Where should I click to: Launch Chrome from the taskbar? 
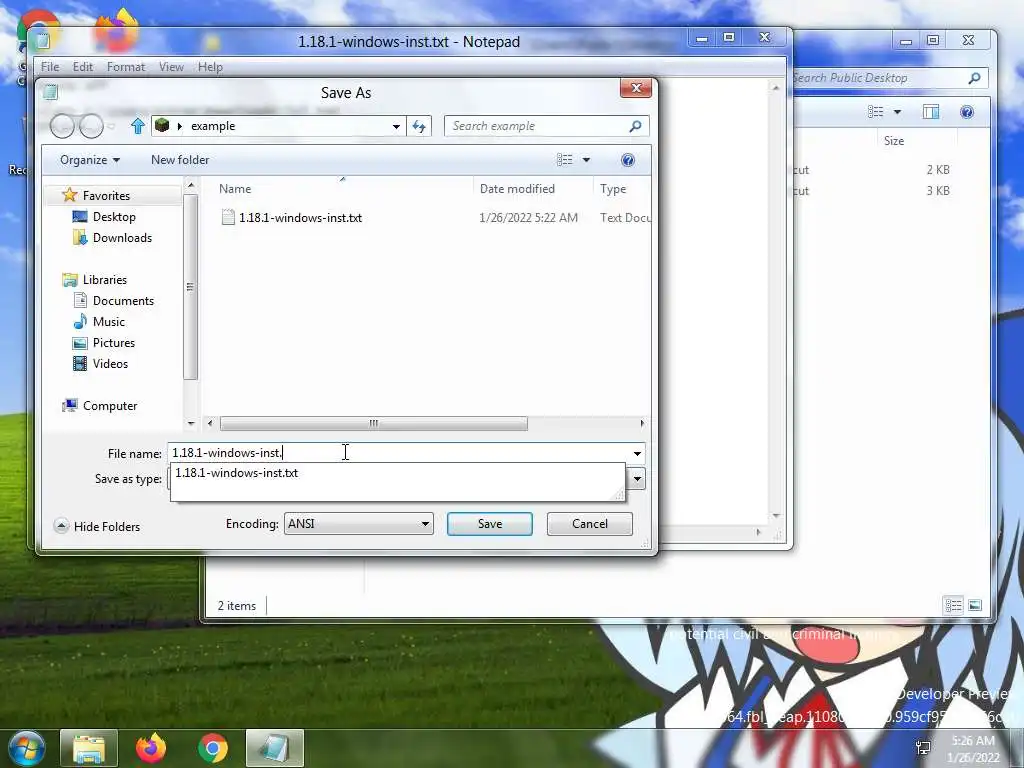click(x=213, y=748)
